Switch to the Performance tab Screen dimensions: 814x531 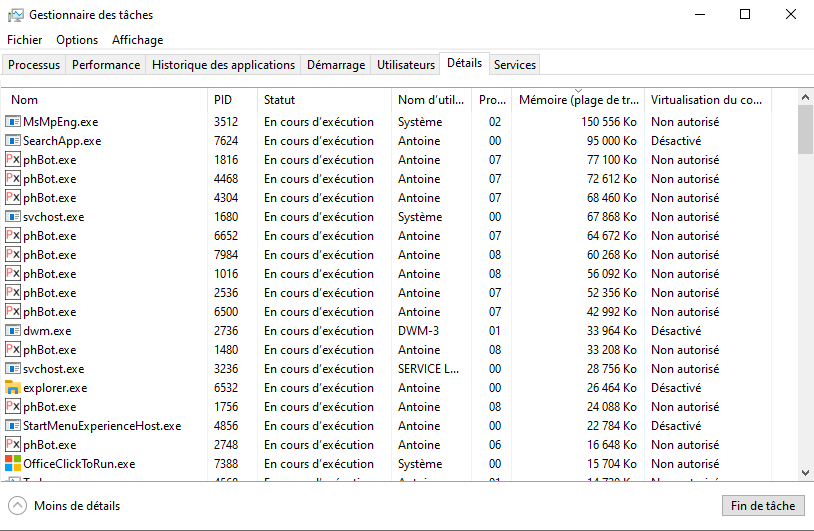pyautogui.click(x=106, y=65)
